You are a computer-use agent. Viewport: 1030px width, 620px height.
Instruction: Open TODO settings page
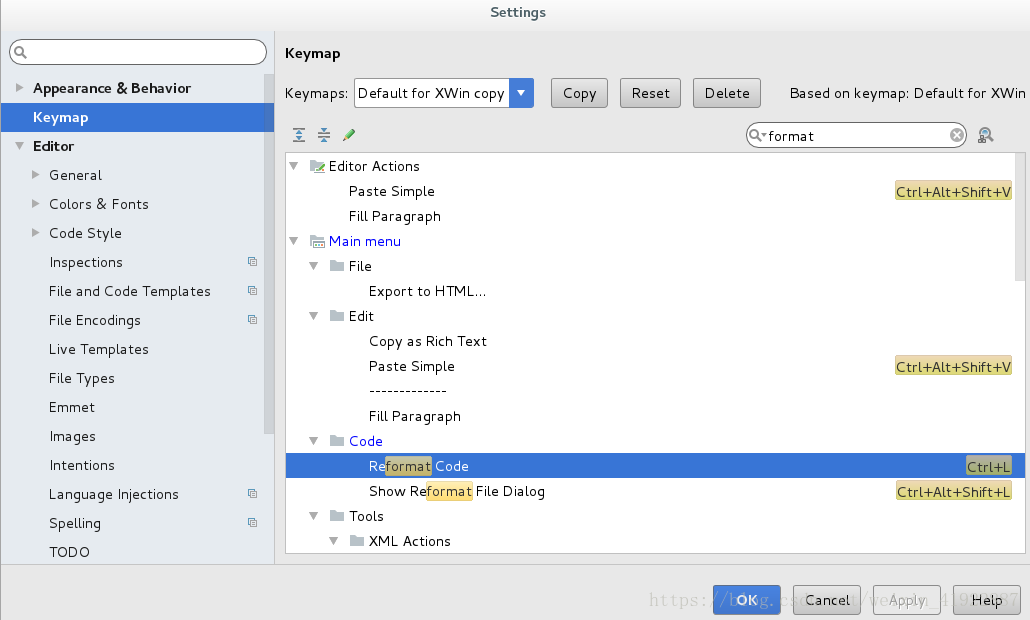(69, 552)
